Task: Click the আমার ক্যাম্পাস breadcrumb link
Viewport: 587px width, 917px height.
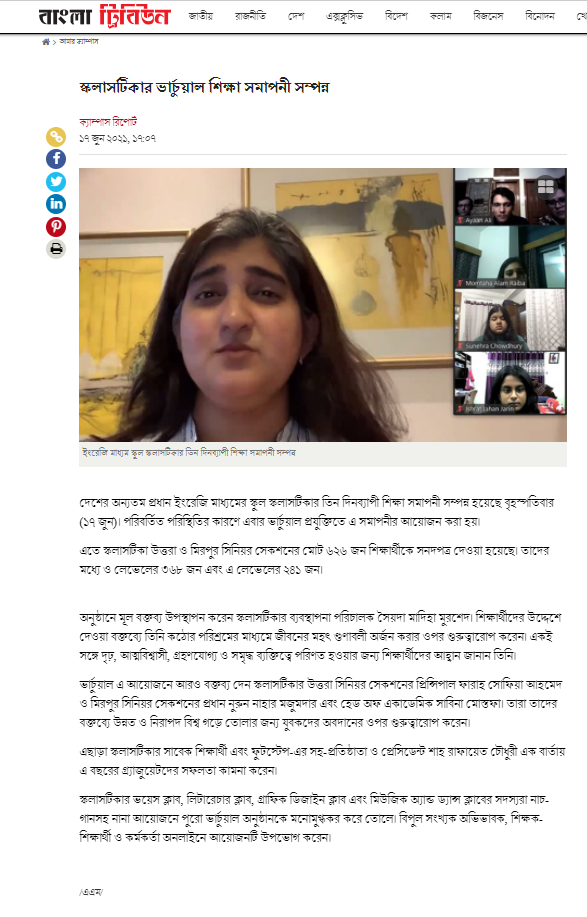Action: [79, 42]
